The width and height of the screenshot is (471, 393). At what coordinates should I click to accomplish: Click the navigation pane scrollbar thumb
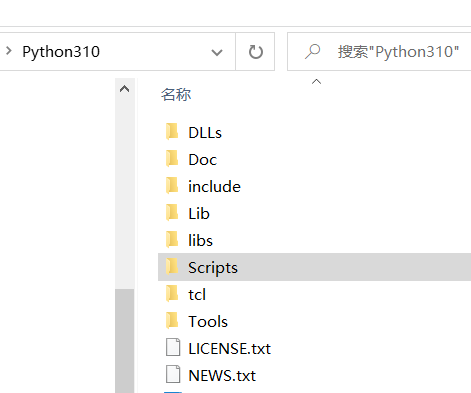pyautogui.click(x=125, y=341)
